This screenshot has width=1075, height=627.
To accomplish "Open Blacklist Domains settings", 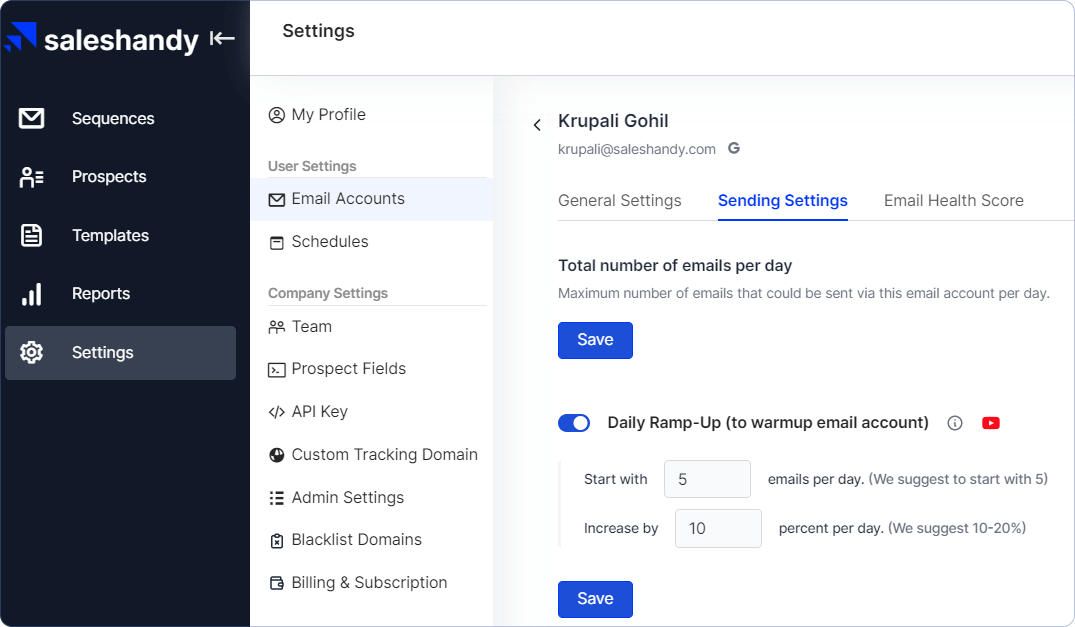I will 357,540.
